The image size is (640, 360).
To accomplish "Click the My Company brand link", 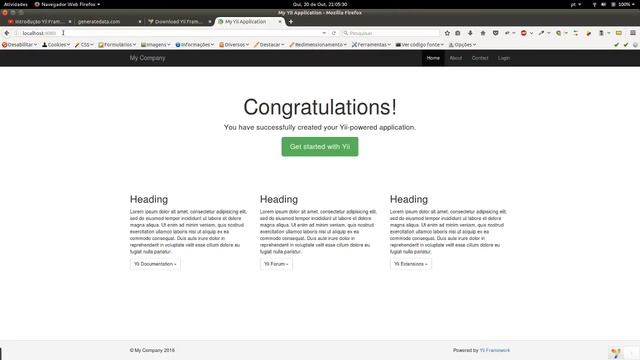I will pos(147,58).
